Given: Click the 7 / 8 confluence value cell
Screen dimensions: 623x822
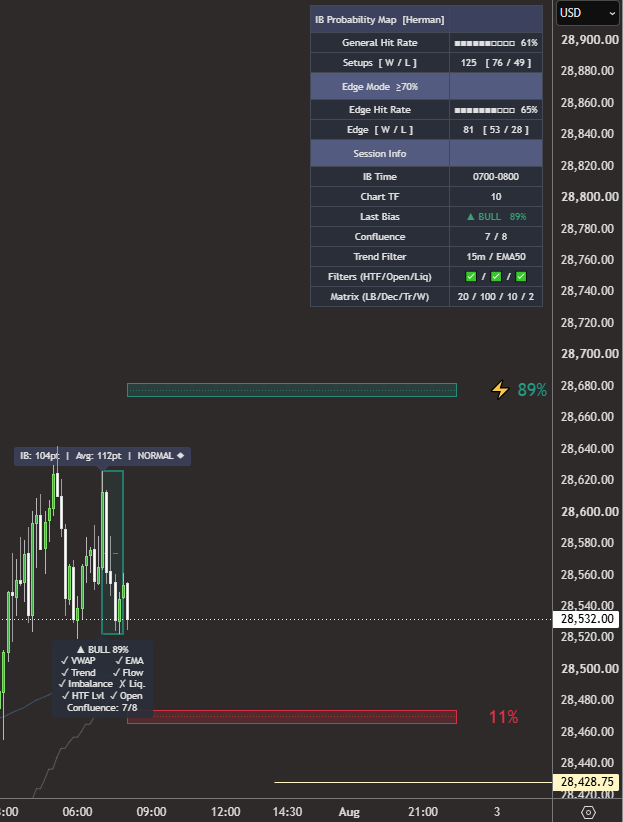Looking at the screenshot, I should [x=496, y=236].
